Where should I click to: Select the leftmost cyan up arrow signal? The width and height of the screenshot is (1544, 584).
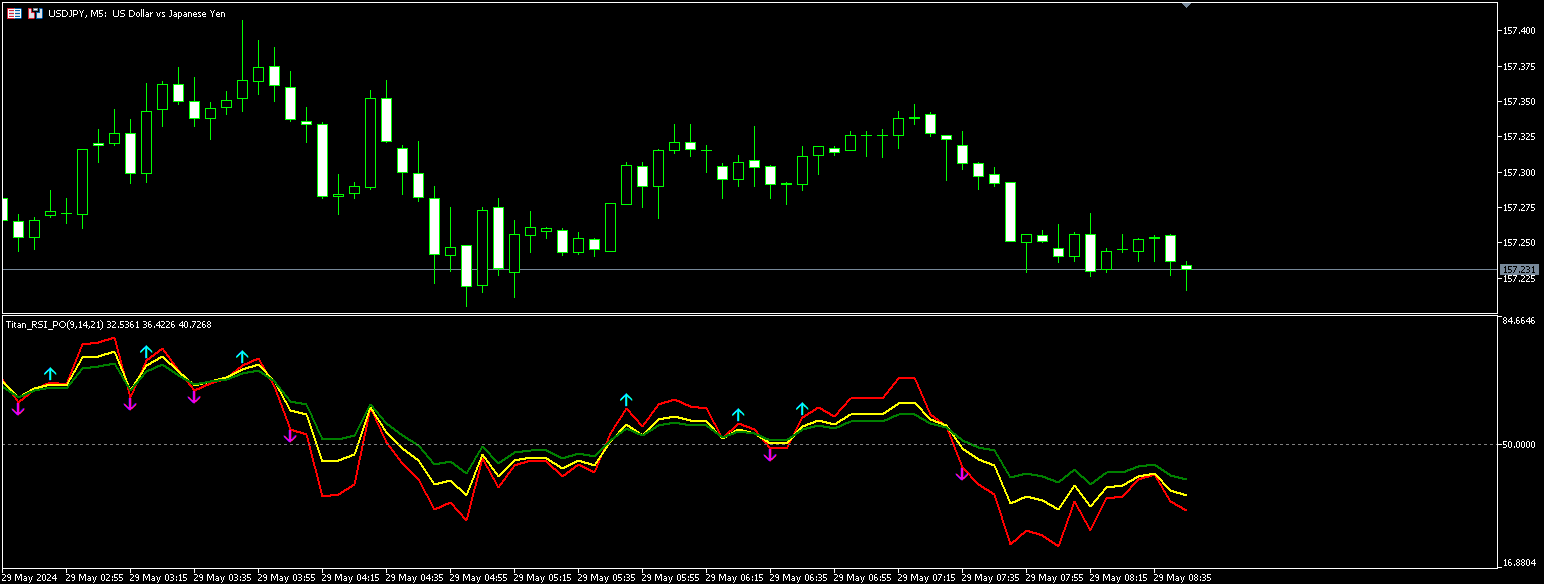[x=50, y=374]
